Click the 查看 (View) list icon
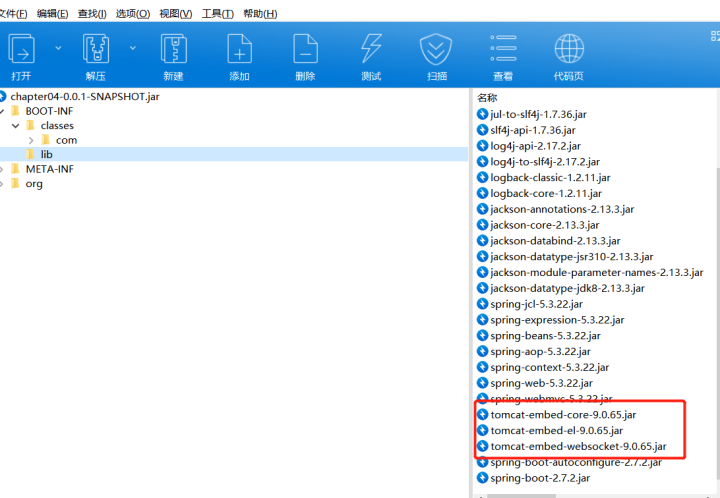 (503, 48)
